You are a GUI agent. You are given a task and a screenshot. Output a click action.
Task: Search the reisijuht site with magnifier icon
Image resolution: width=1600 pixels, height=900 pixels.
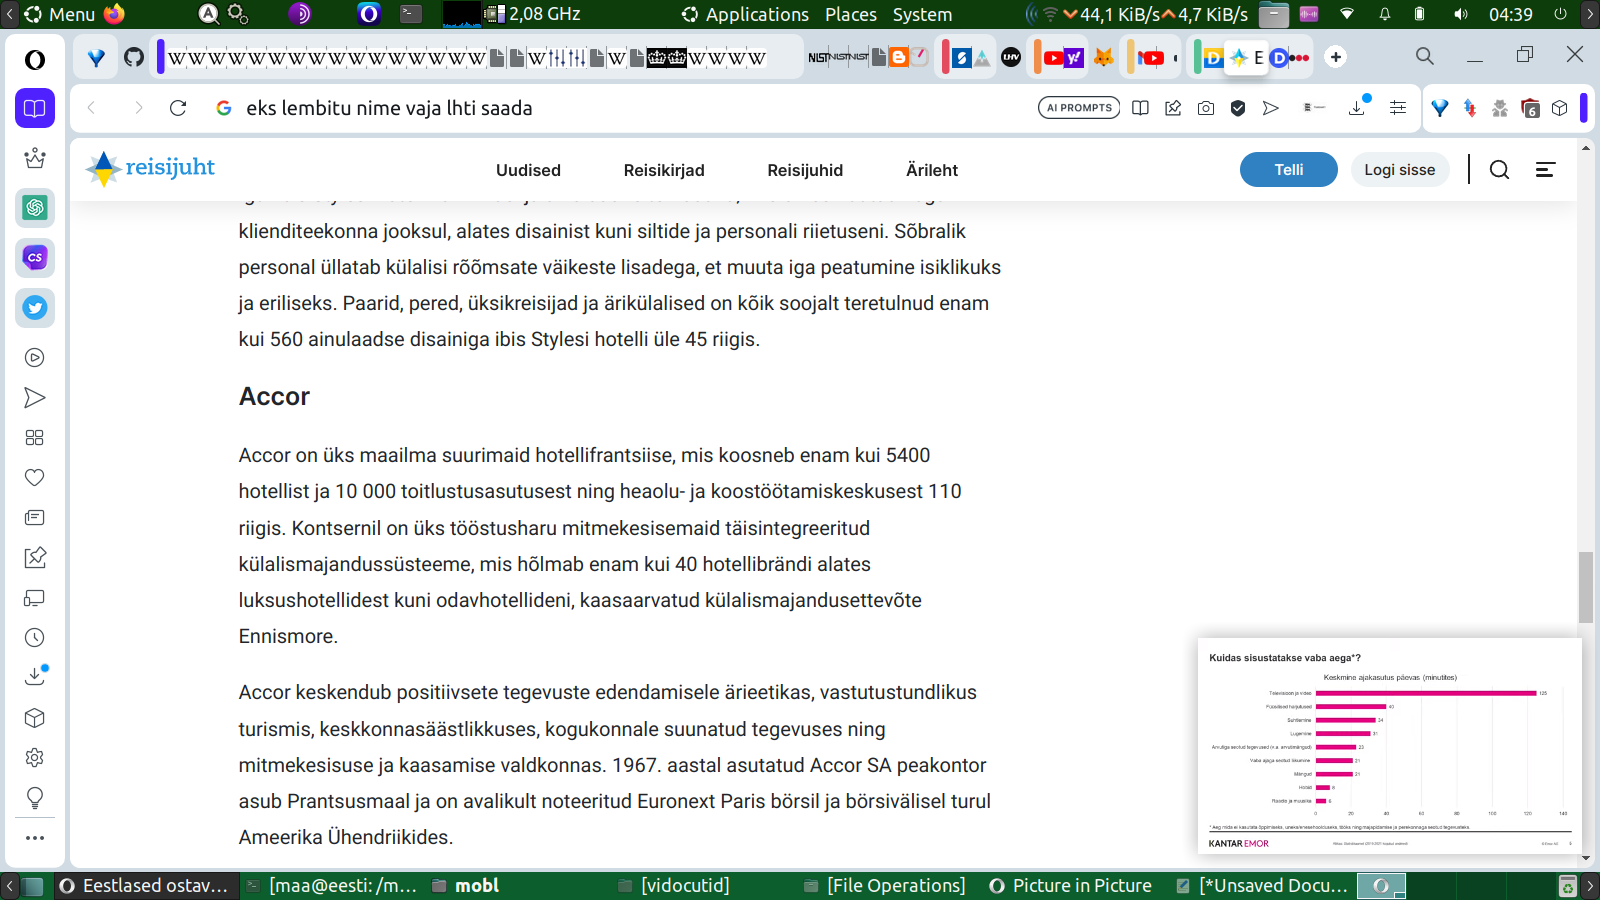1499,170
